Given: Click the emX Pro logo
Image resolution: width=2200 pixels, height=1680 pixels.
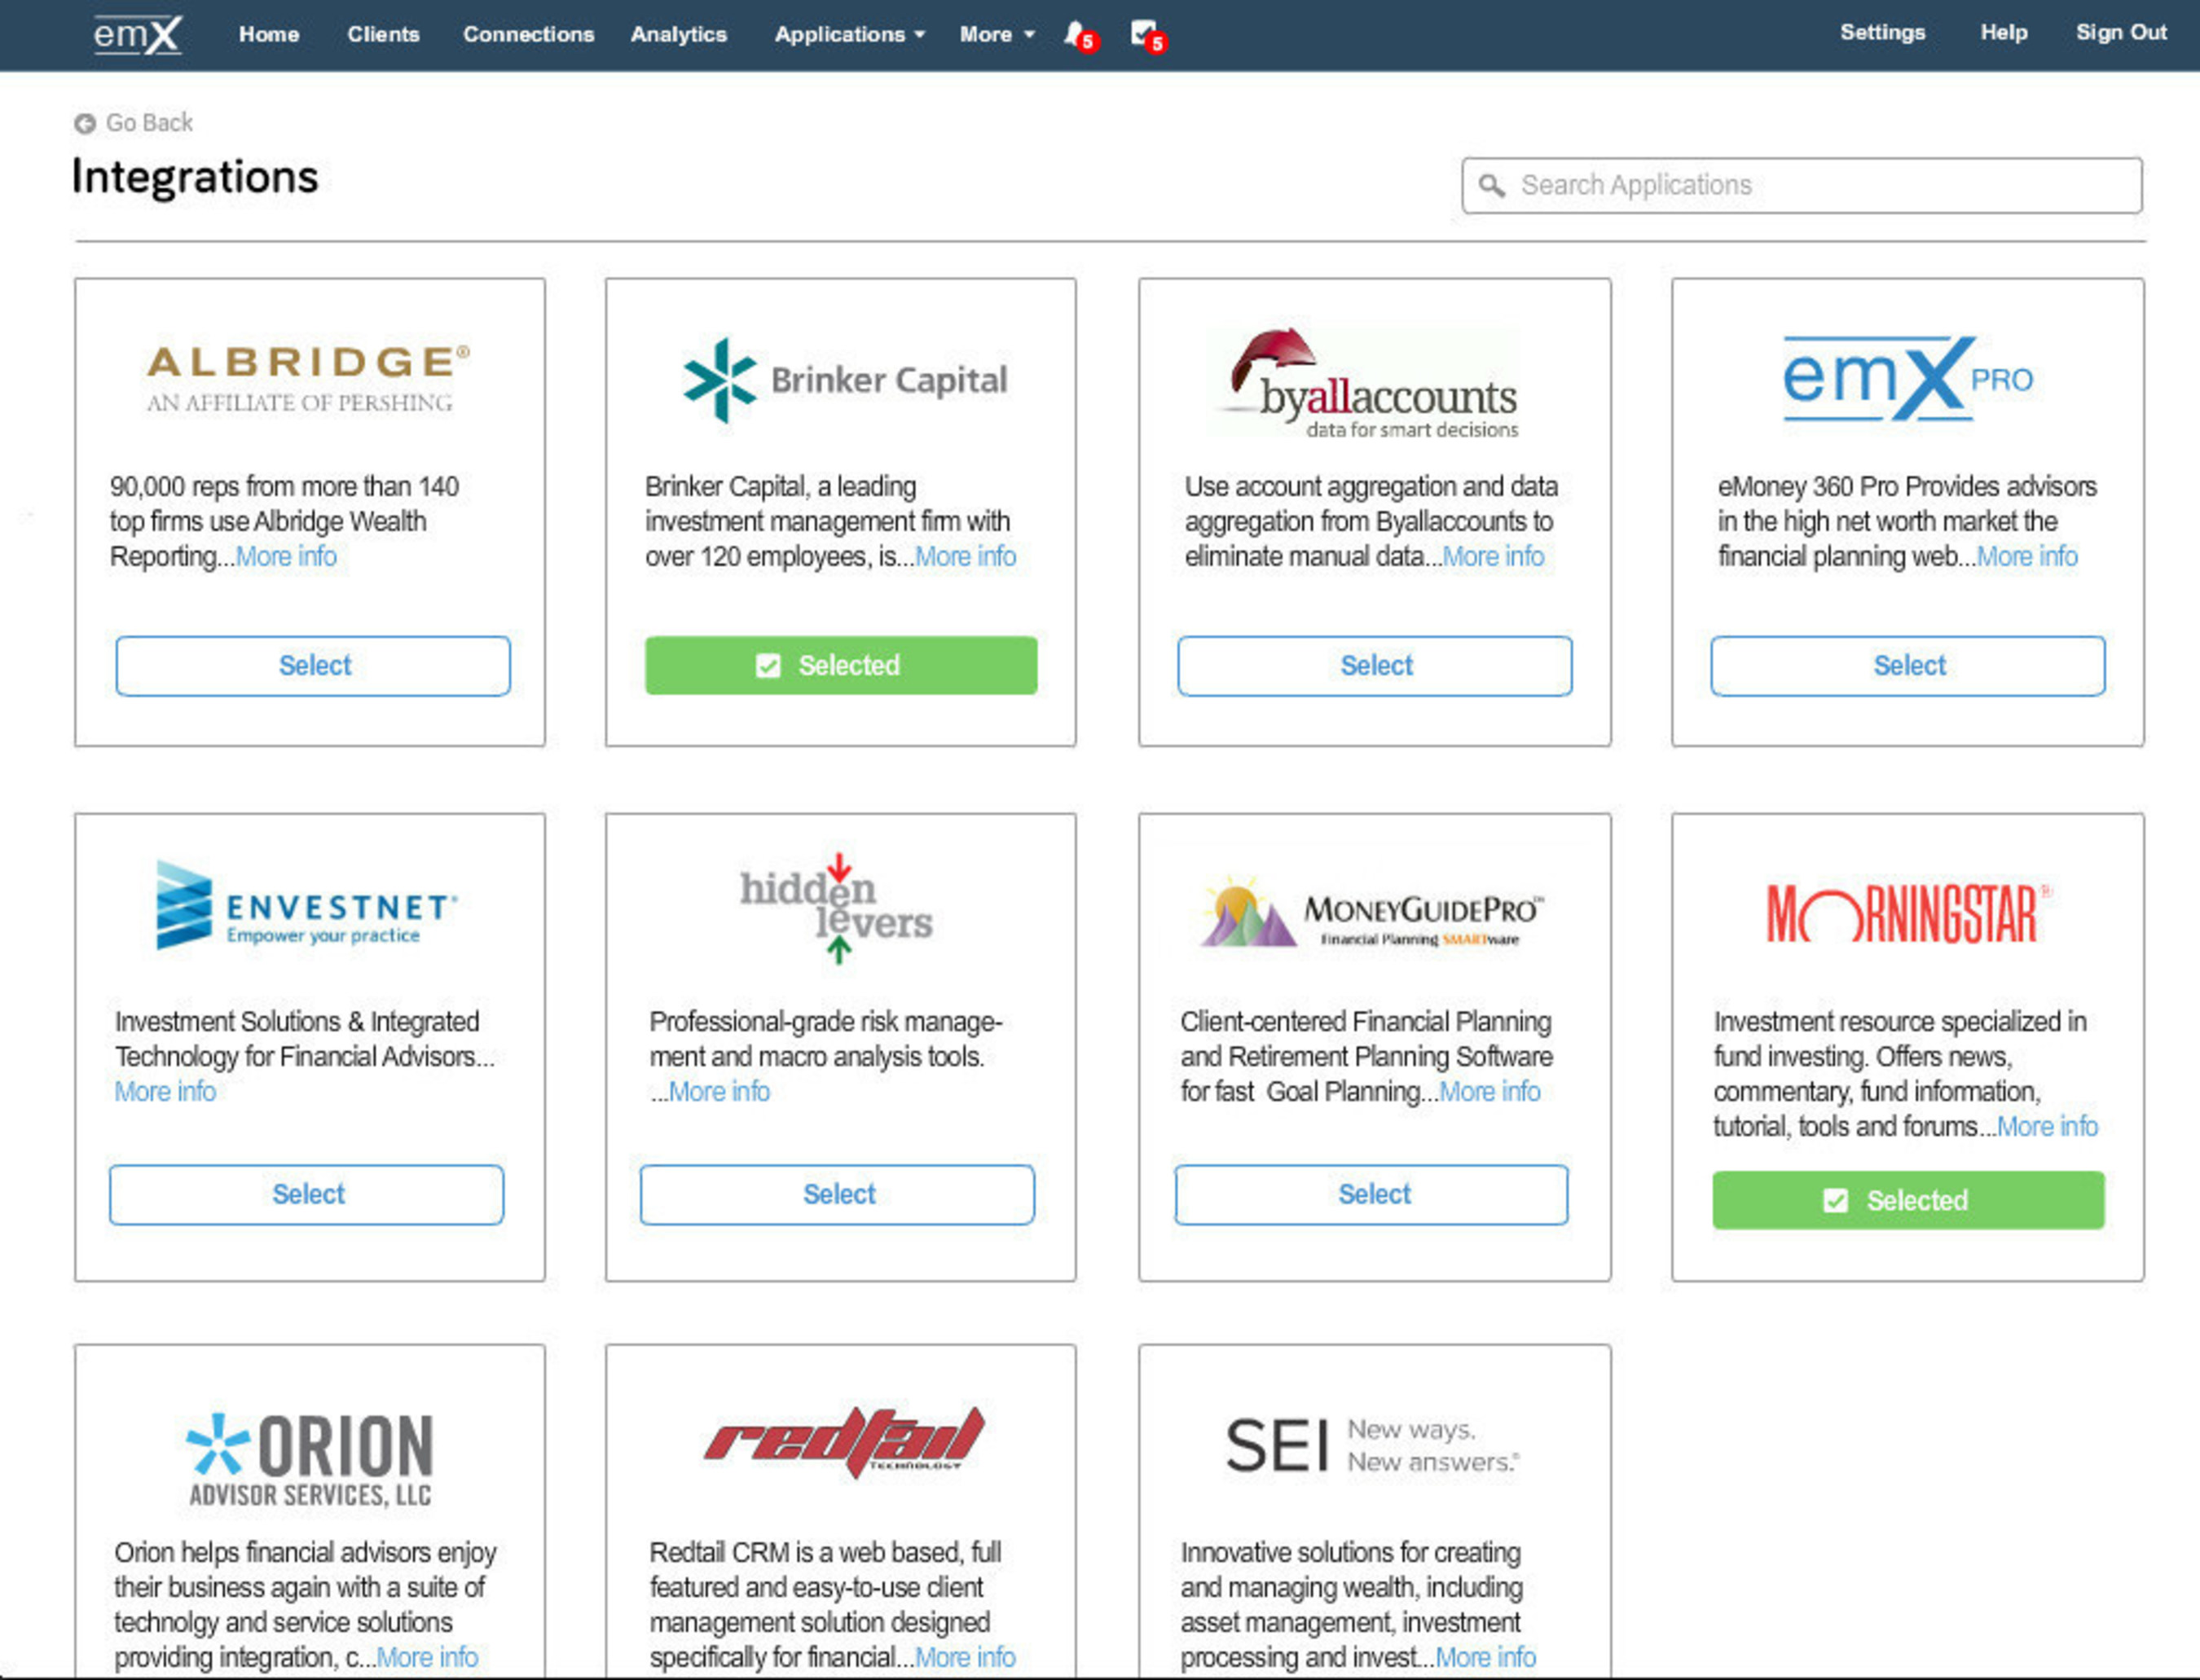Looking at the screenshot, I should [x=1908, y=379].
